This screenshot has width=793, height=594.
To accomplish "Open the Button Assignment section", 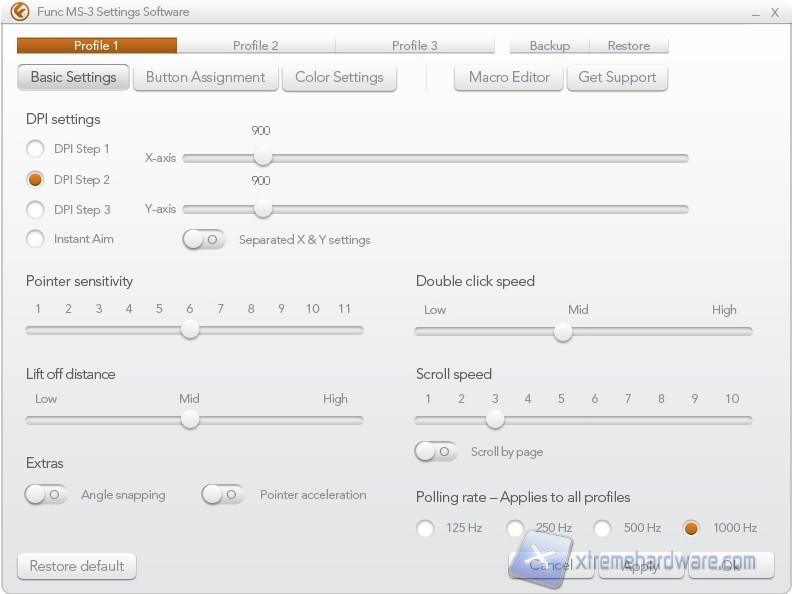I will [206, 77].
